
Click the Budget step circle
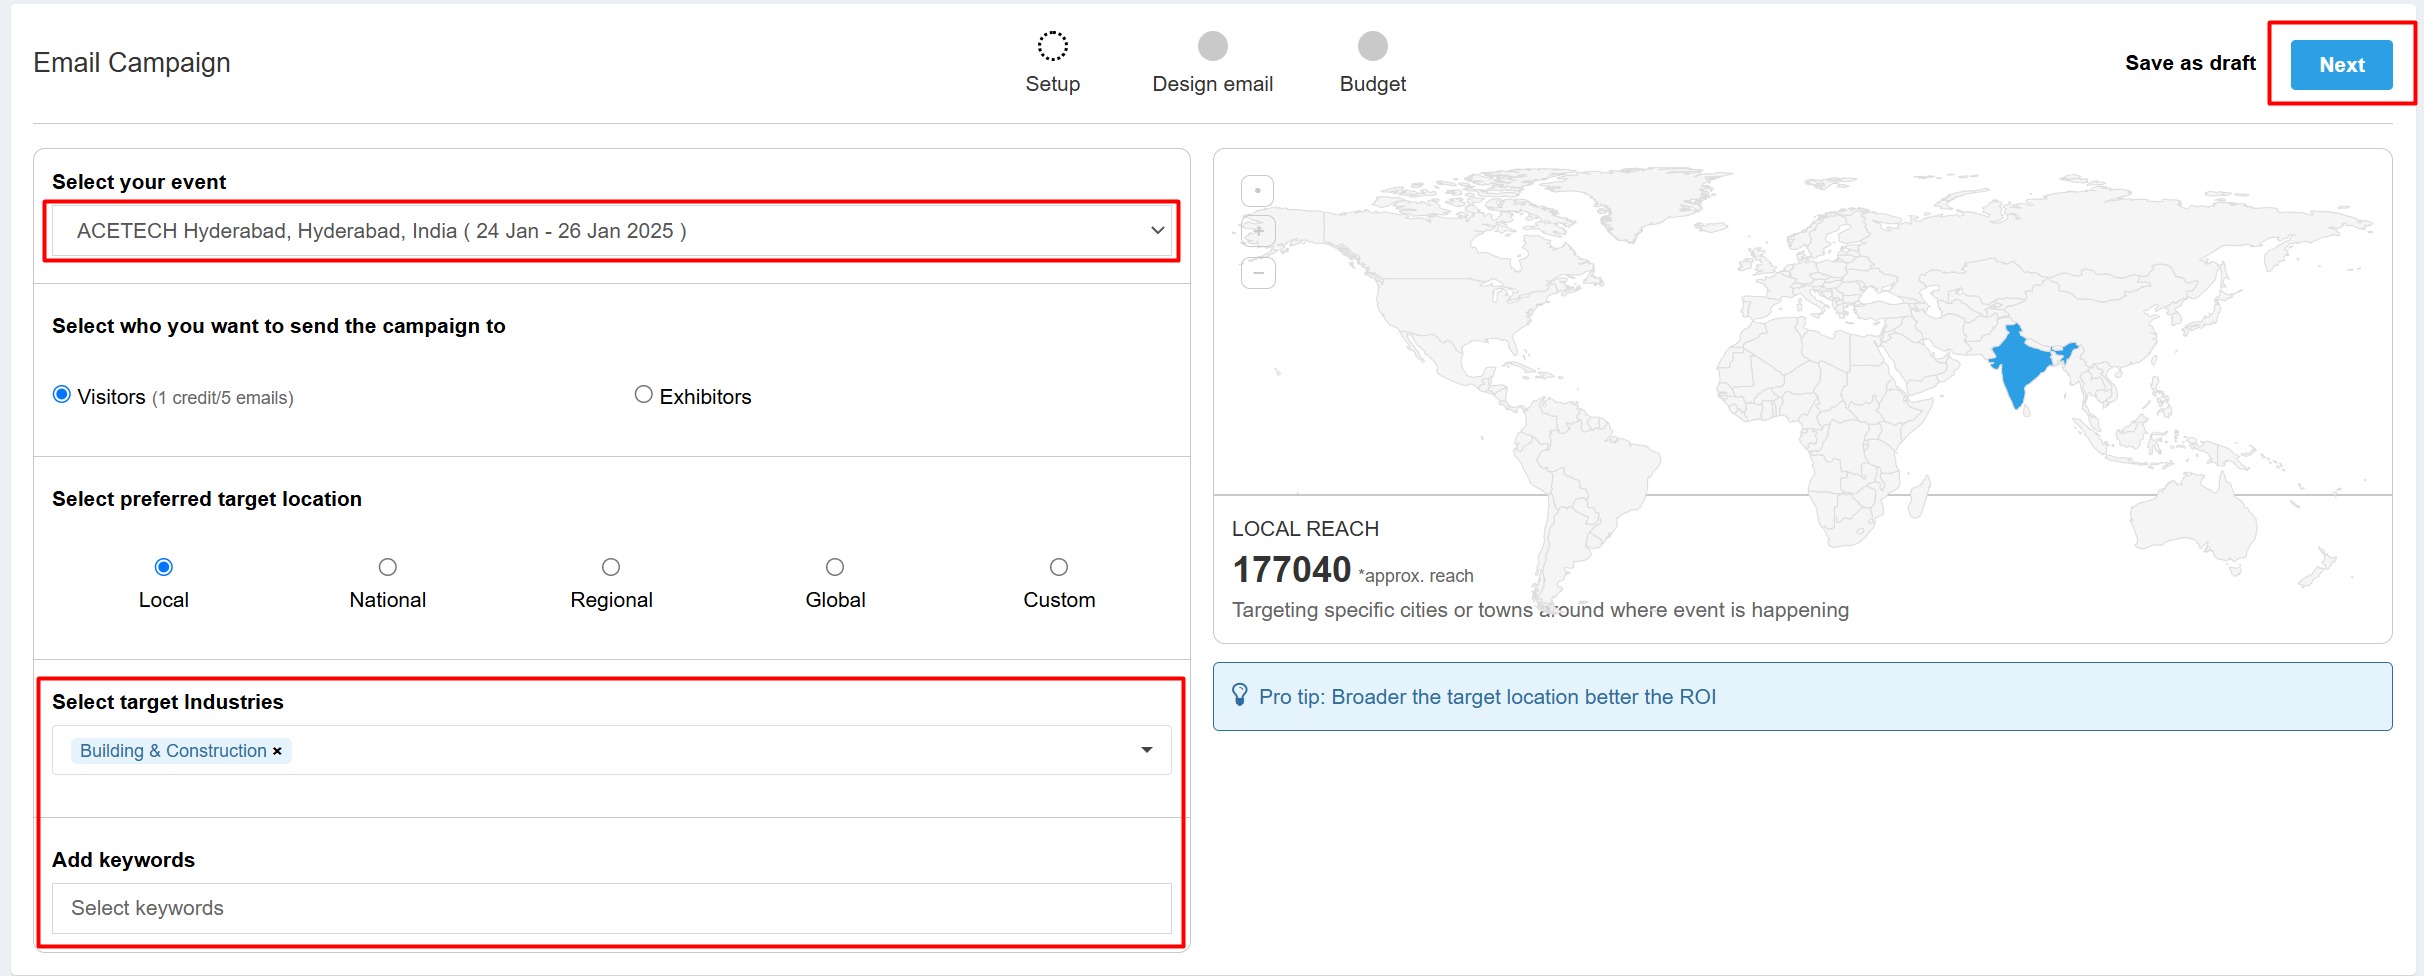[x=1372, y=46]
